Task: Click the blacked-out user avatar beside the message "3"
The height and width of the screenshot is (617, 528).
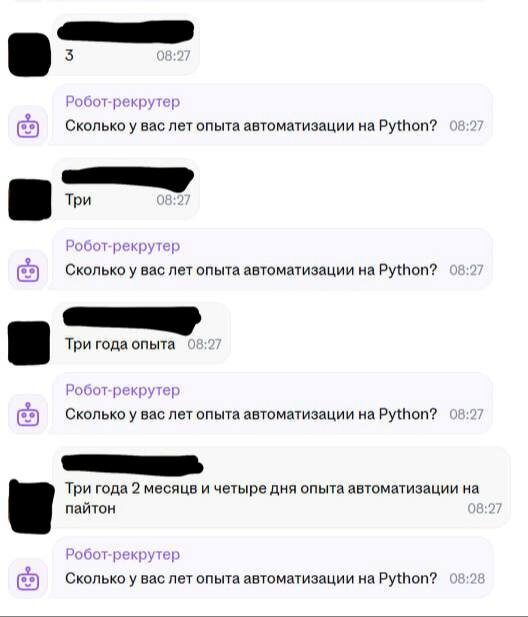Action: click(x=30, y=55)
